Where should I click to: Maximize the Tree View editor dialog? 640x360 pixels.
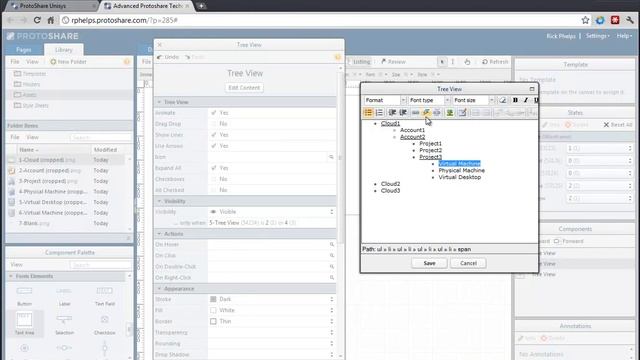pos(532,89)
